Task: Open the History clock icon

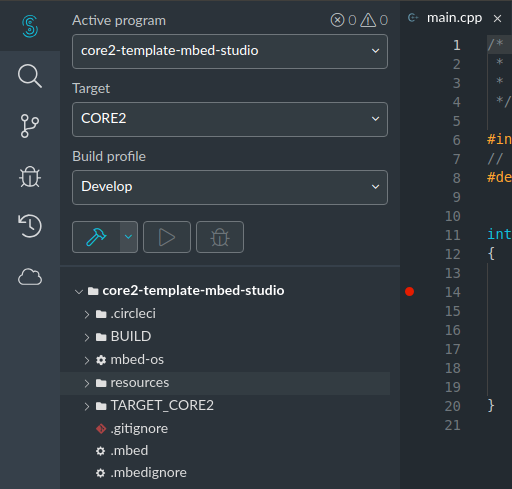Action: pos(30,226)
